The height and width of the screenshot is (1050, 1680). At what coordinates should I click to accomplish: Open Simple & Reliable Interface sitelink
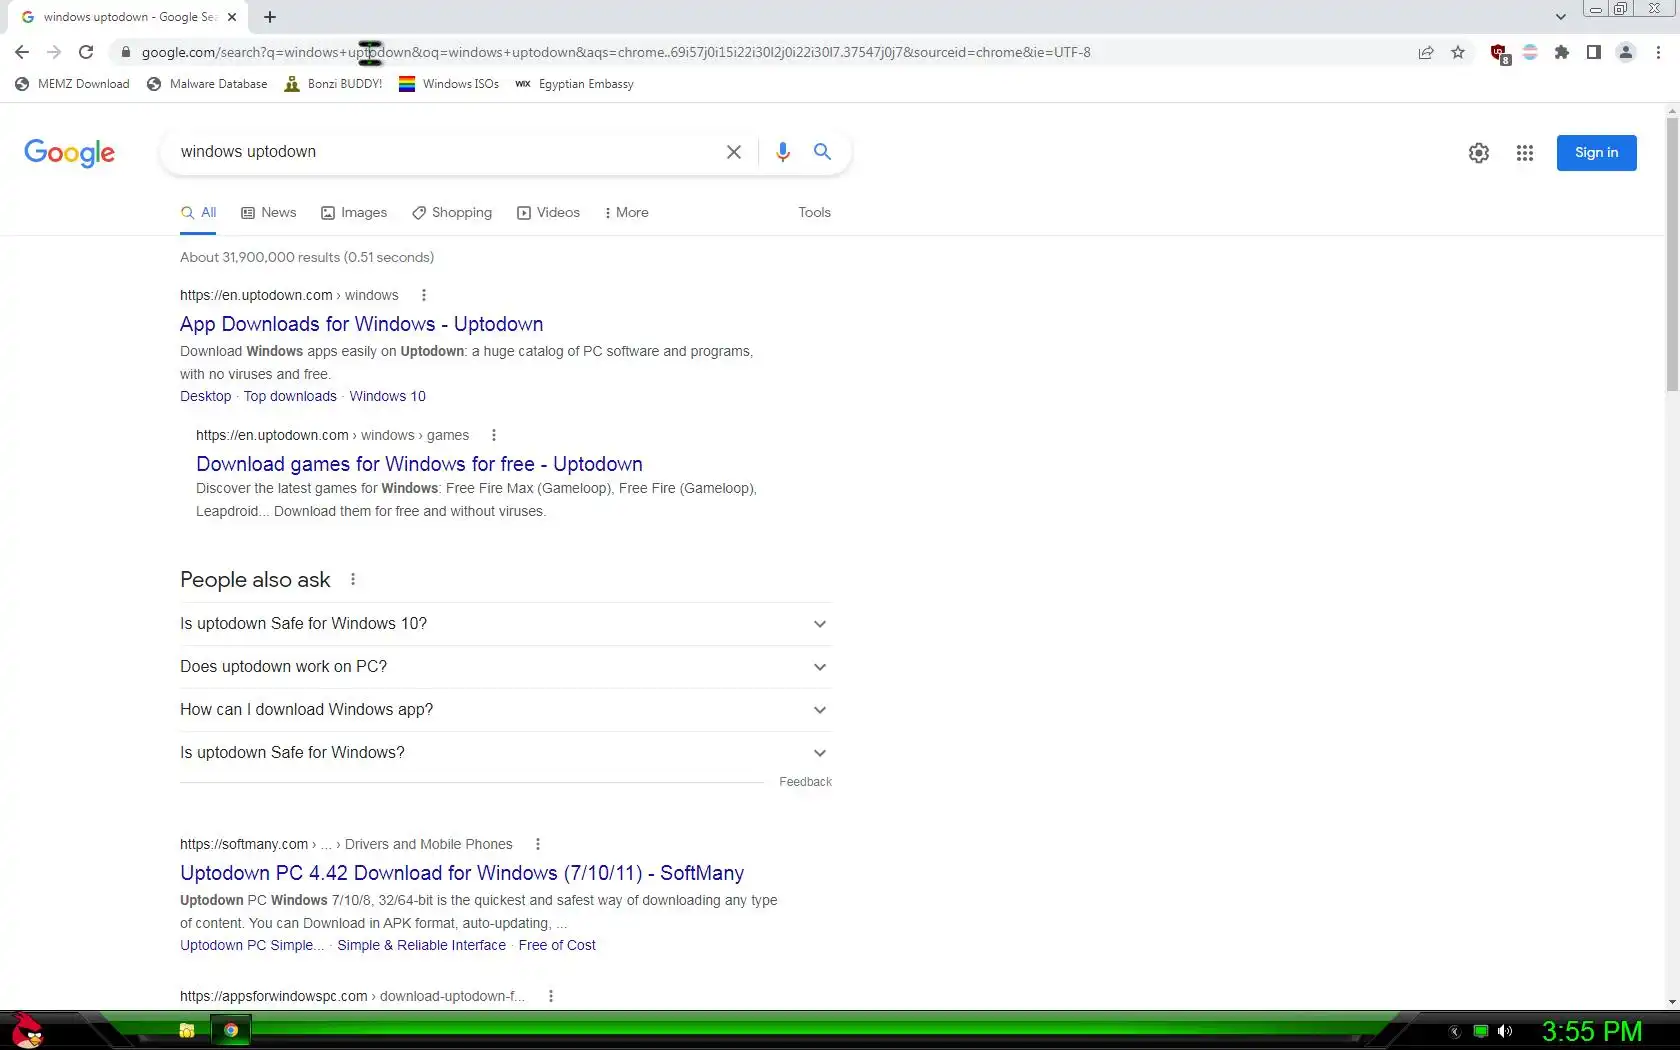tap(421, 945)
